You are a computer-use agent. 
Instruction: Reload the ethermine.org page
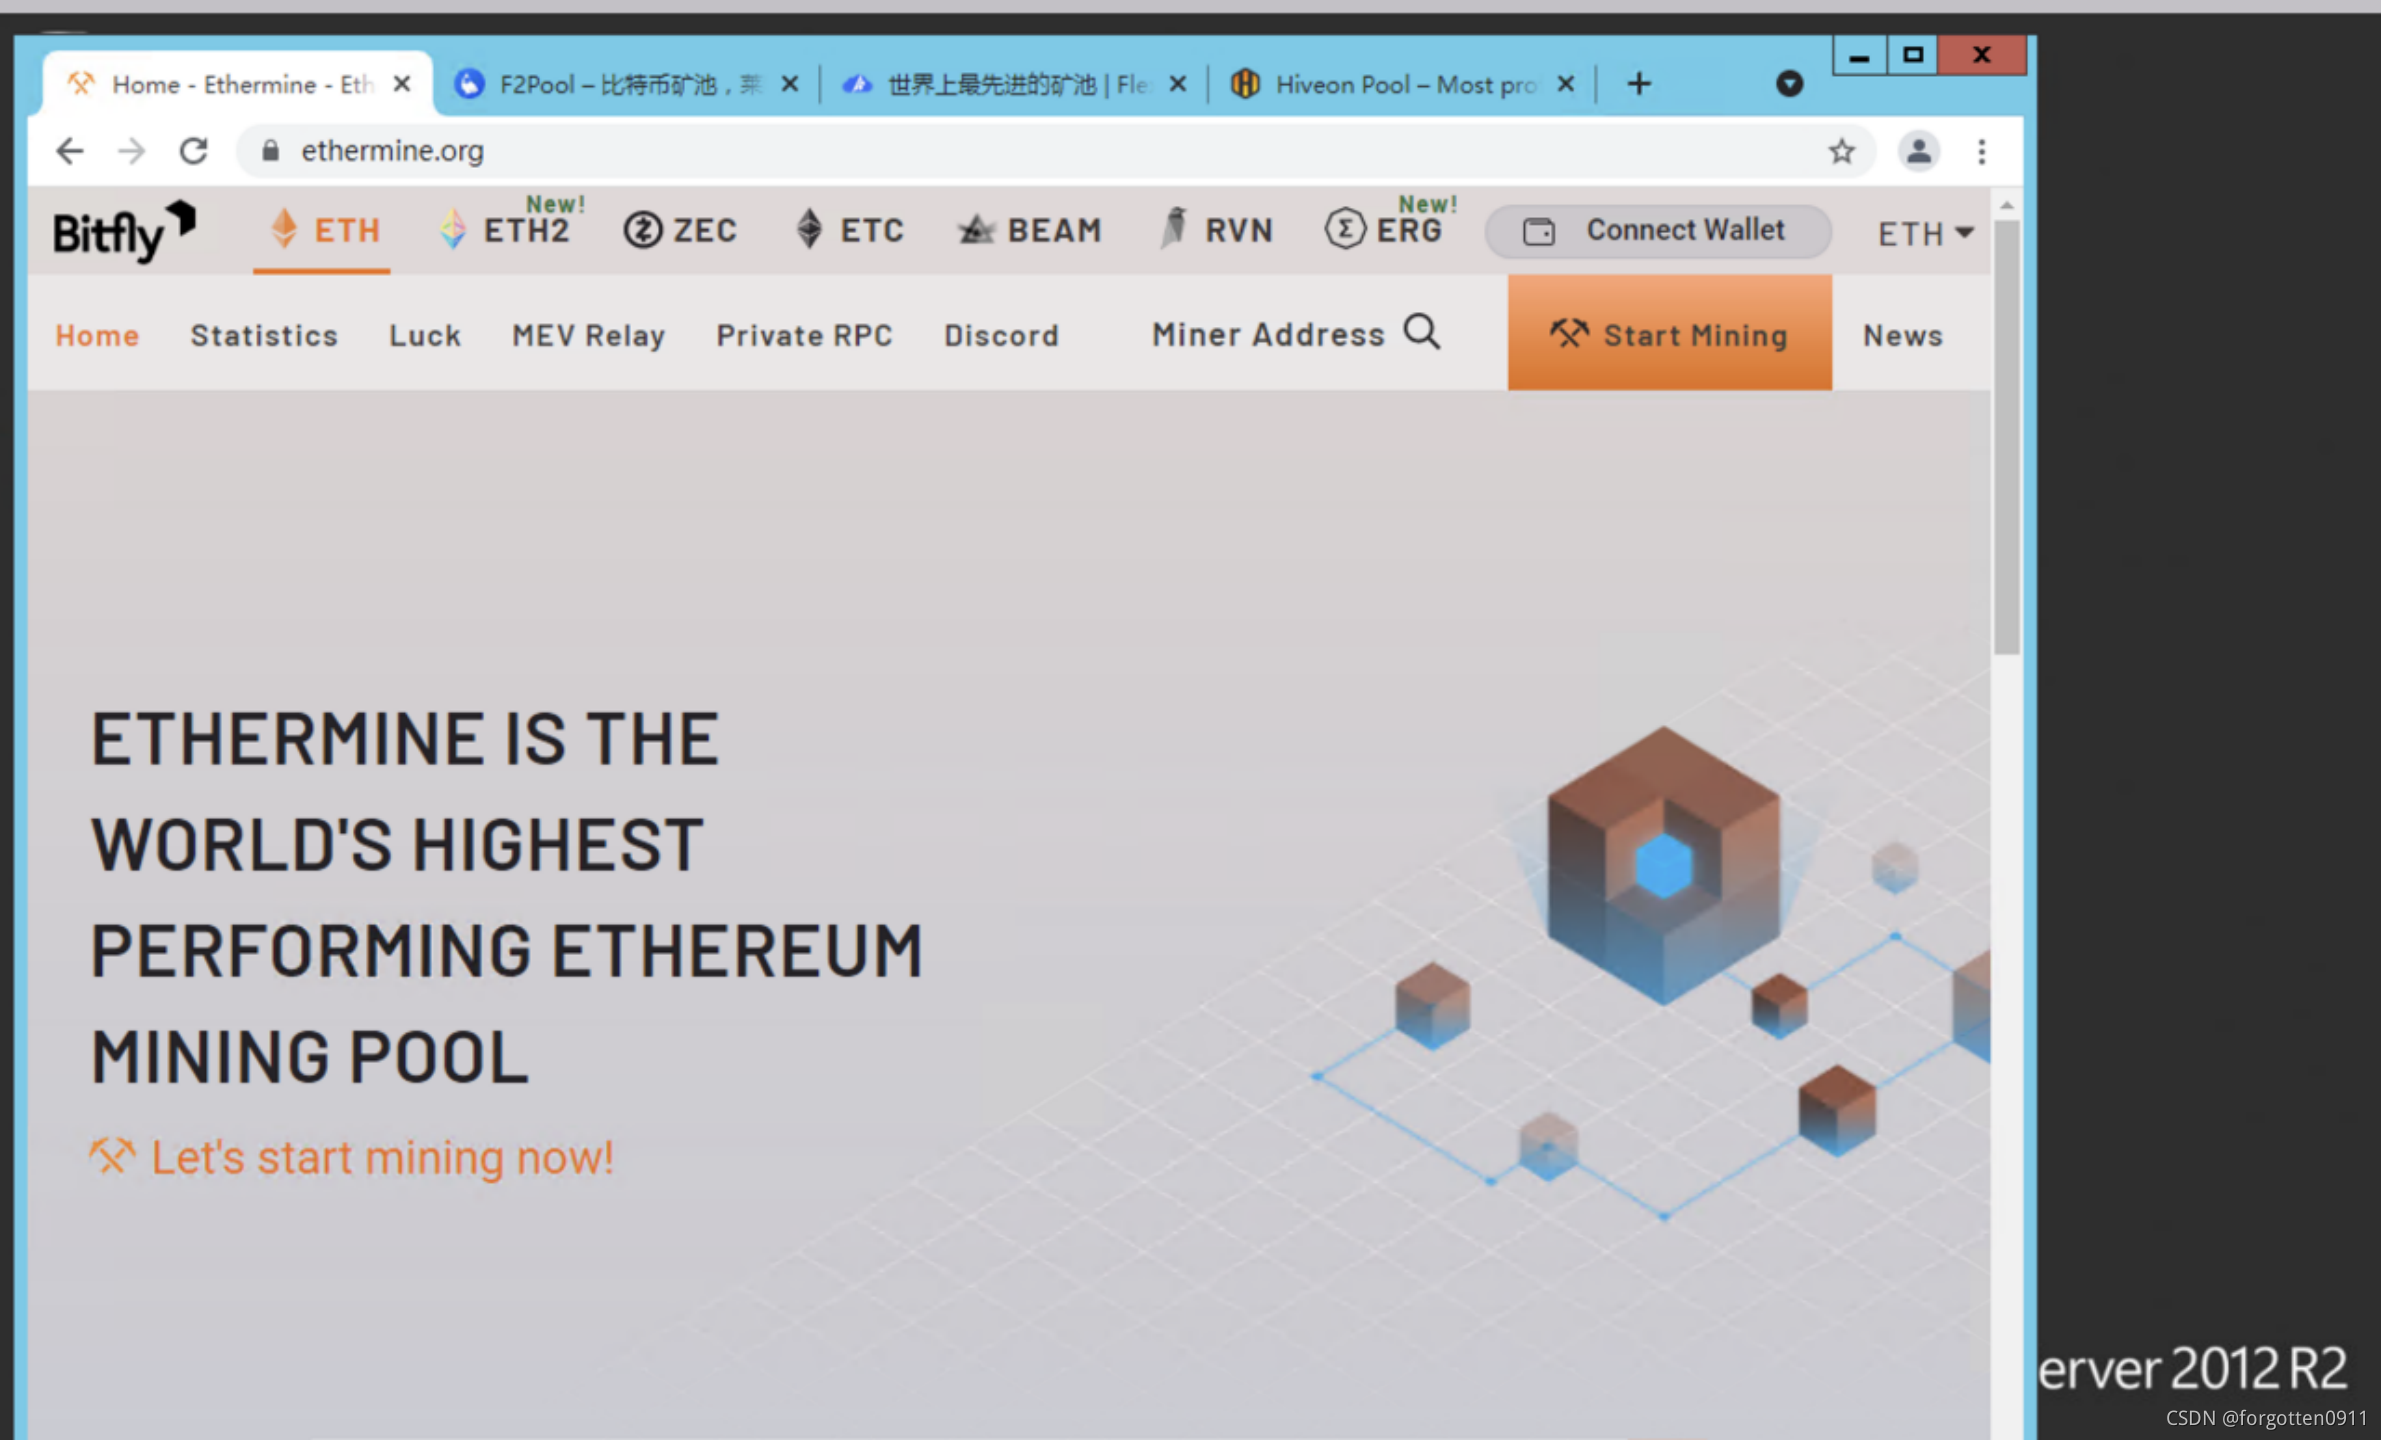coord(193,151)
